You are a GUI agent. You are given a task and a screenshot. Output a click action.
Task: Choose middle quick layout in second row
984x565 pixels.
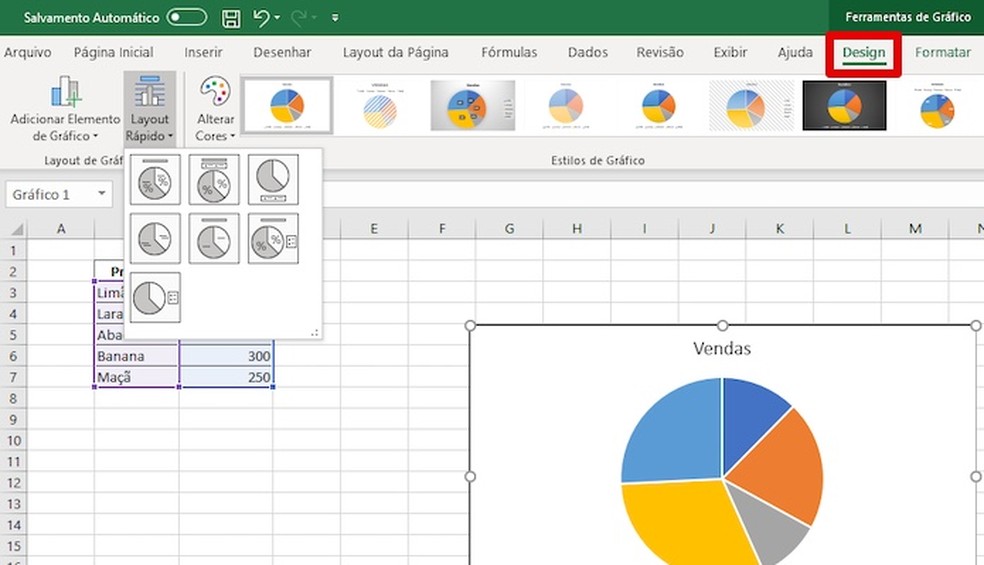(214, 238)
